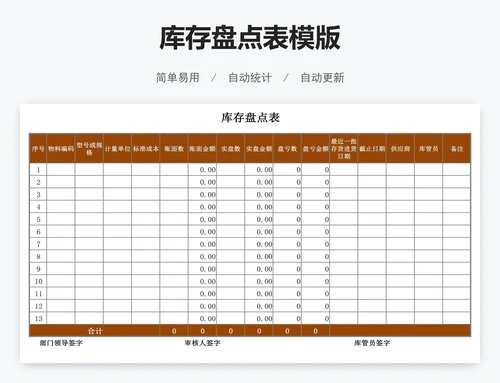Image resolution: width=500 pixels, height=383 pixels.
Task: Select the 型号或规格 column header
Action: (89, 149)
